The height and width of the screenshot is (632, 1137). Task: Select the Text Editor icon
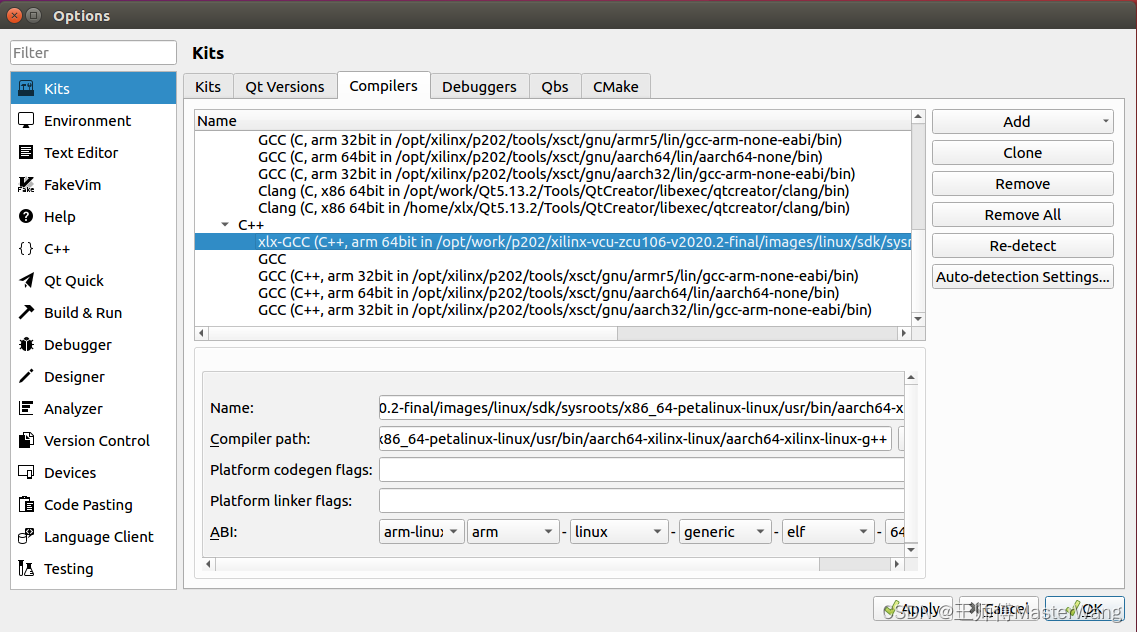[x=26, y=152]
